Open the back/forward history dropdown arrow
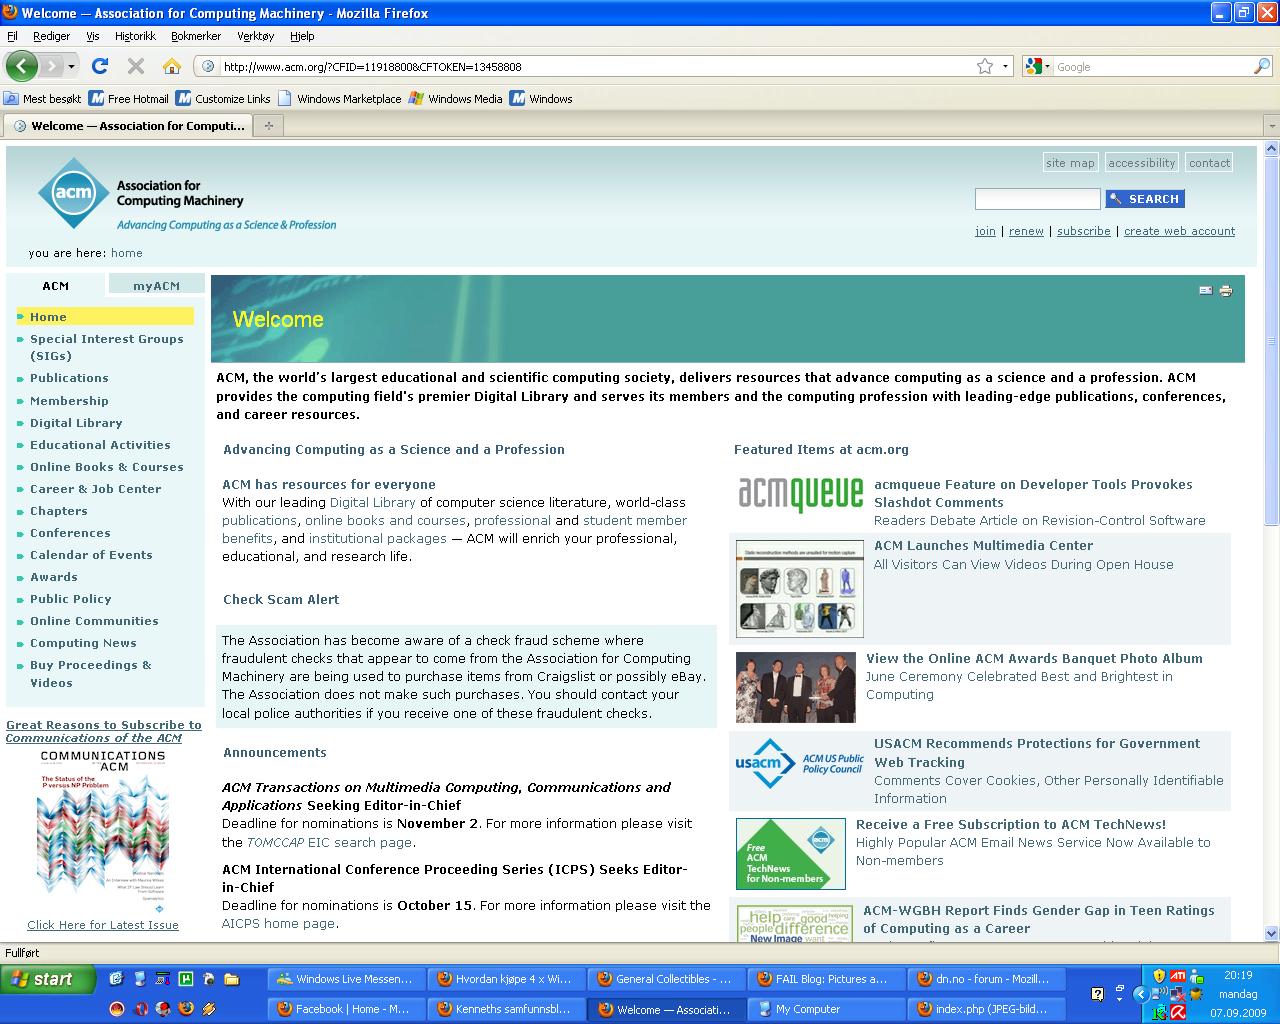This screenshot has width=1280, height=1024. point(71,66)
